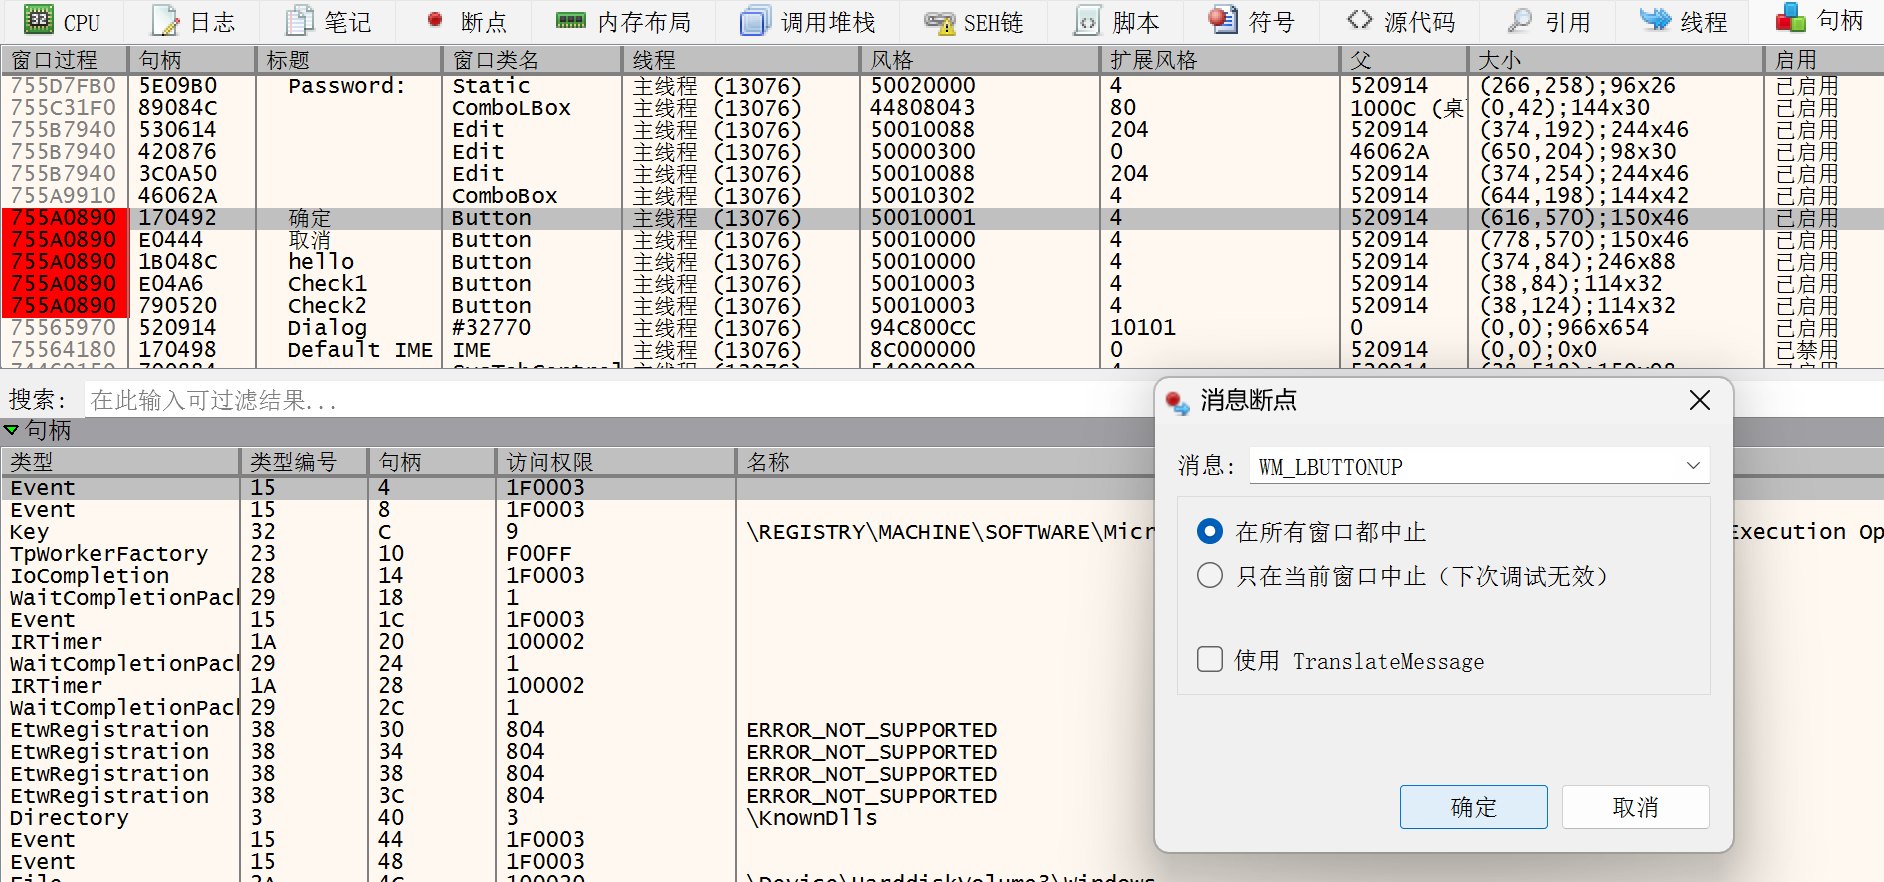Enable 使用 TranslateMessage checkbox
This screenshot has width=1884, height=882.
click(x=1210, y=659)
